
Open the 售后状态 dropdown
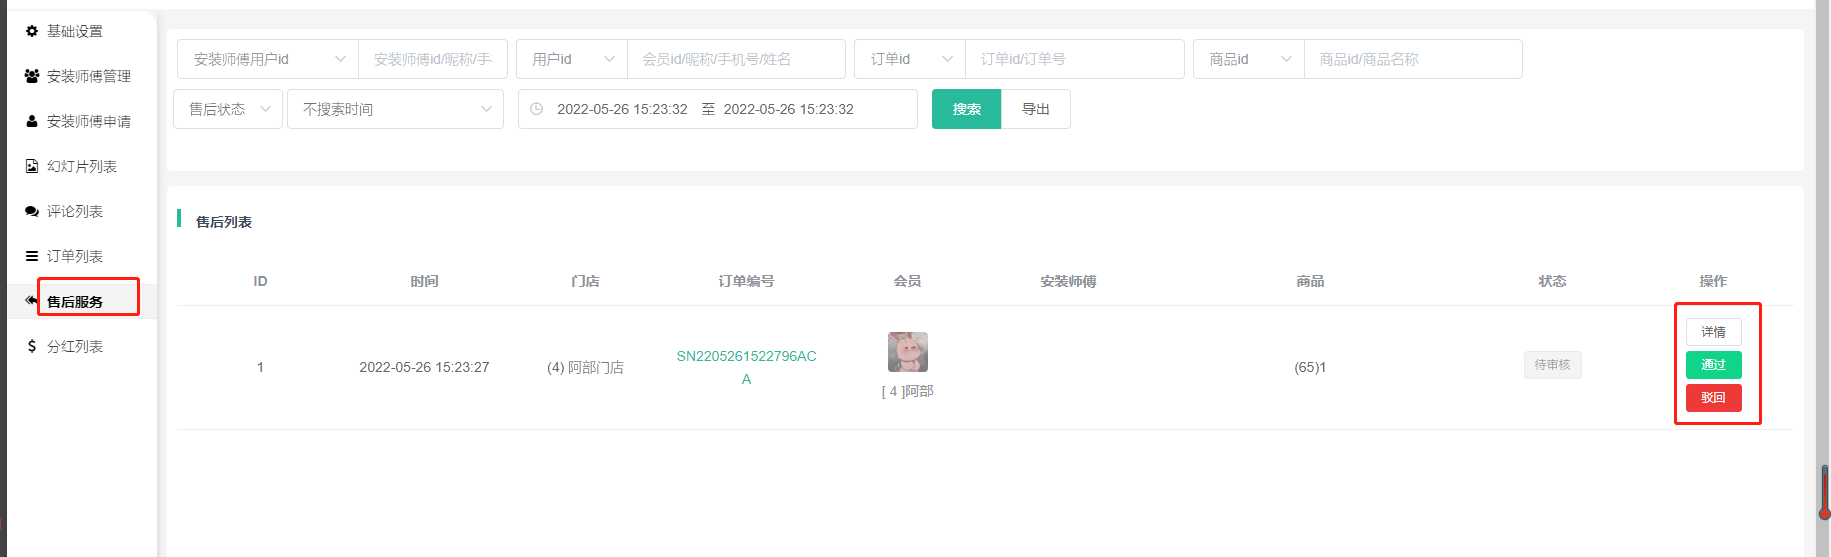coord(228,109)
